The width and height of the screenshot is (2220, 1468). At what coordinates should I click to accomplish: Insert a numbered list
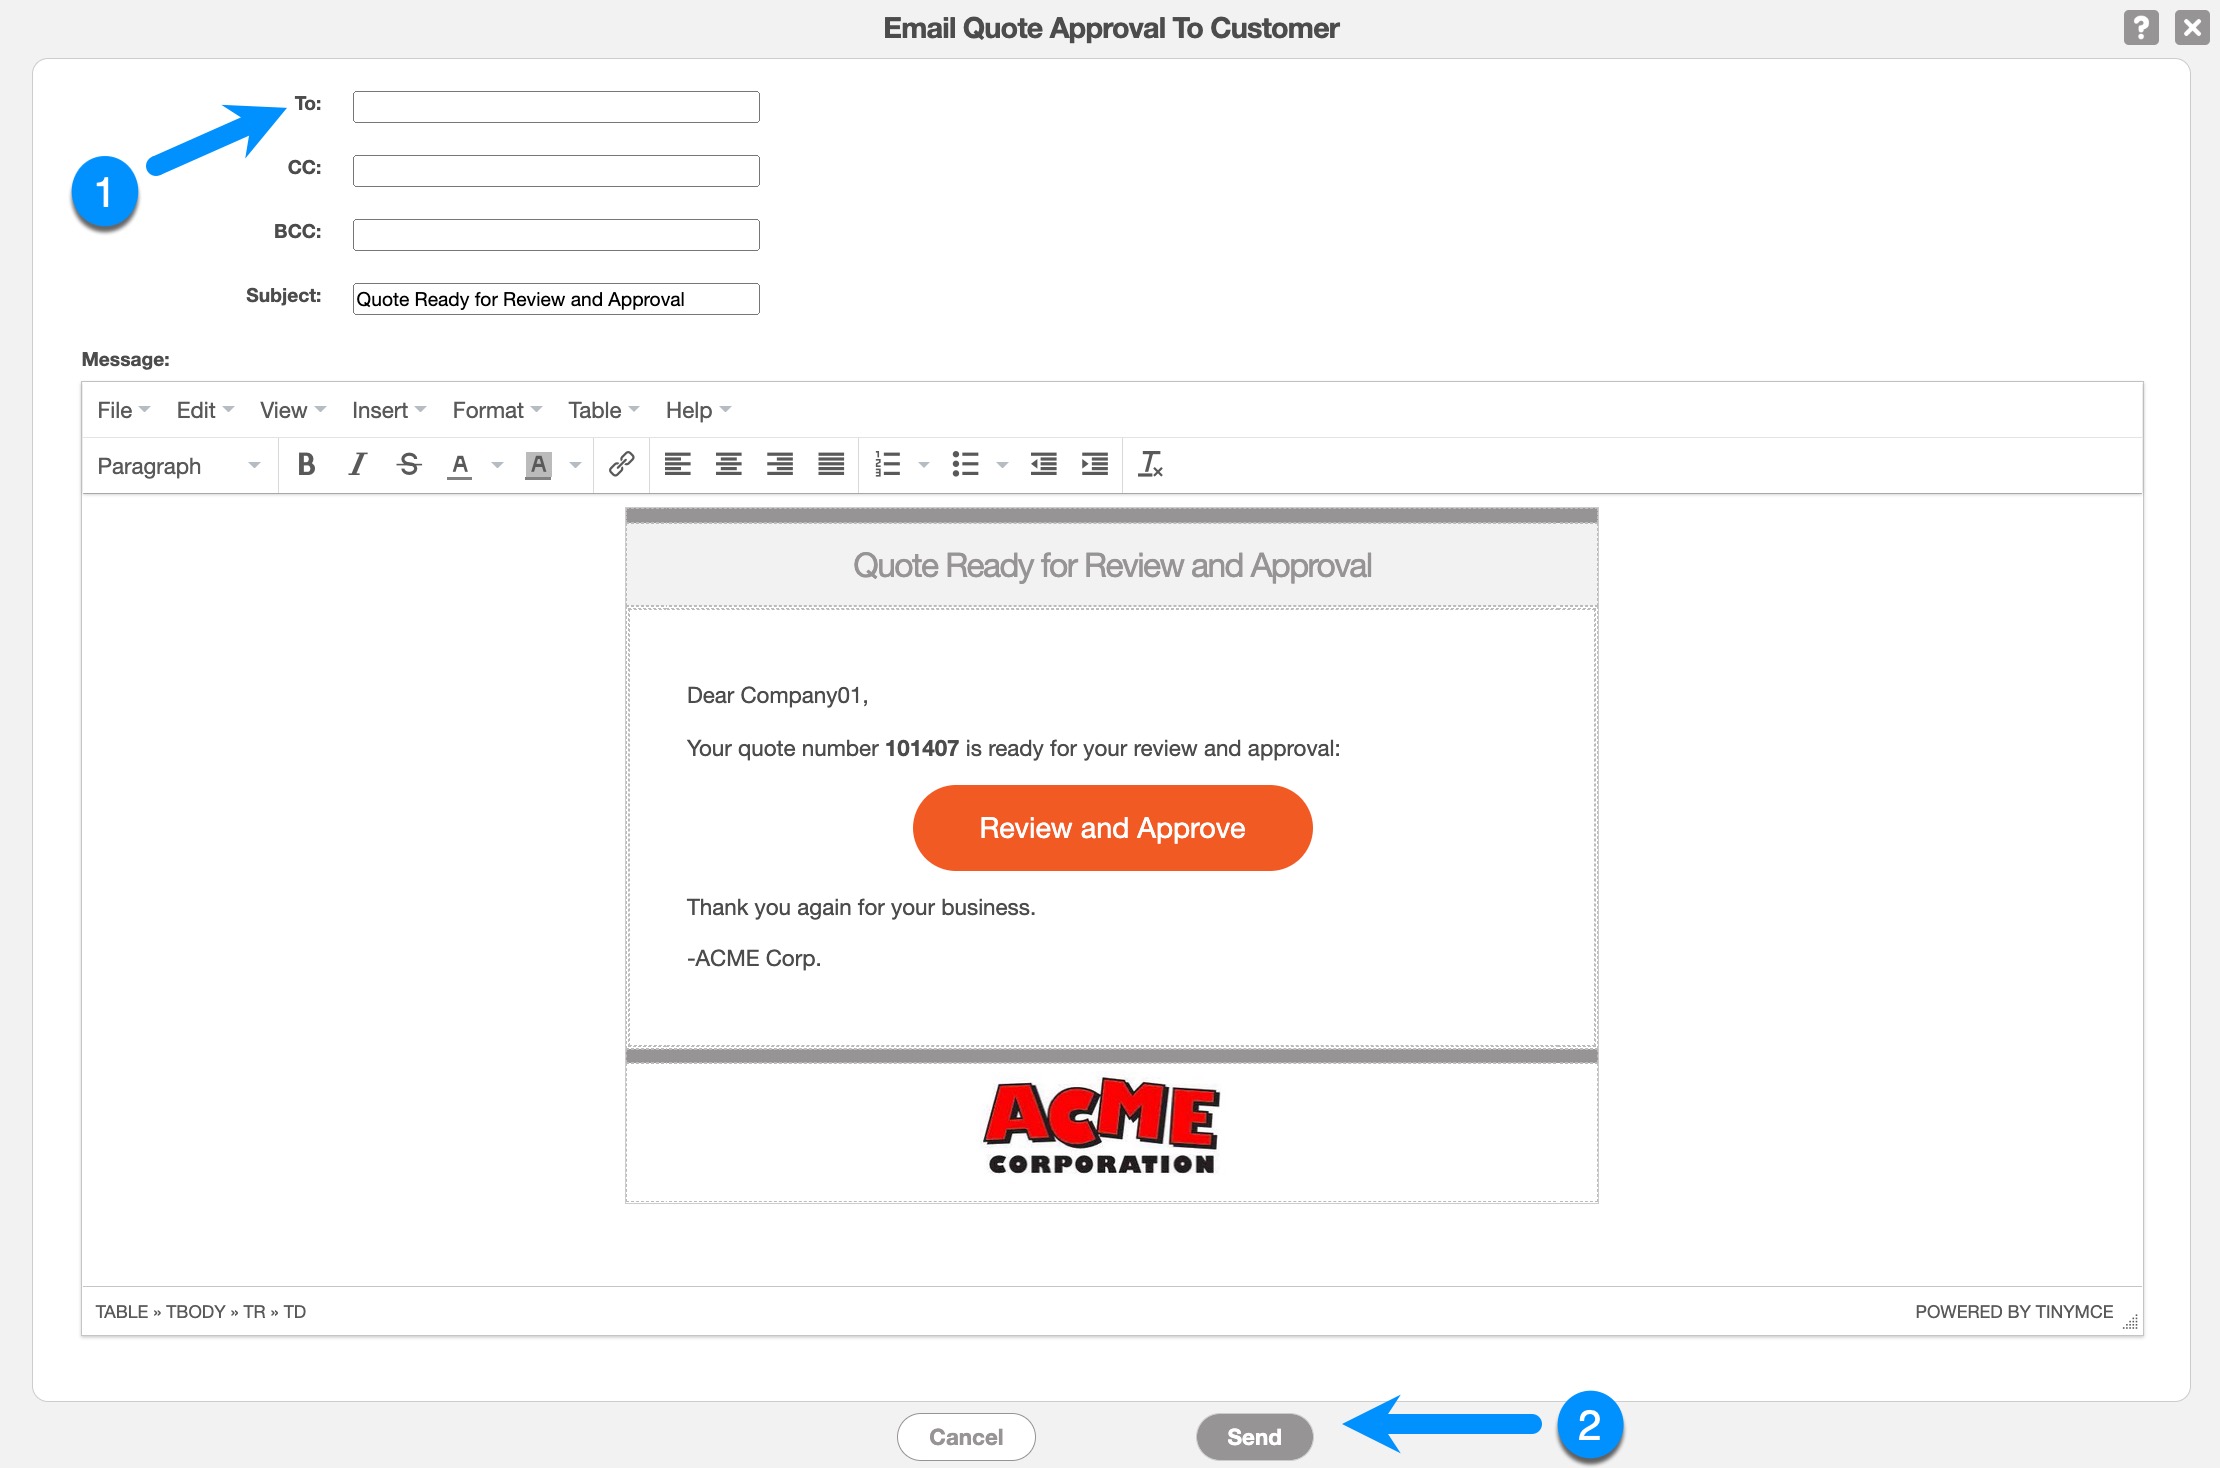pos(887,465)
